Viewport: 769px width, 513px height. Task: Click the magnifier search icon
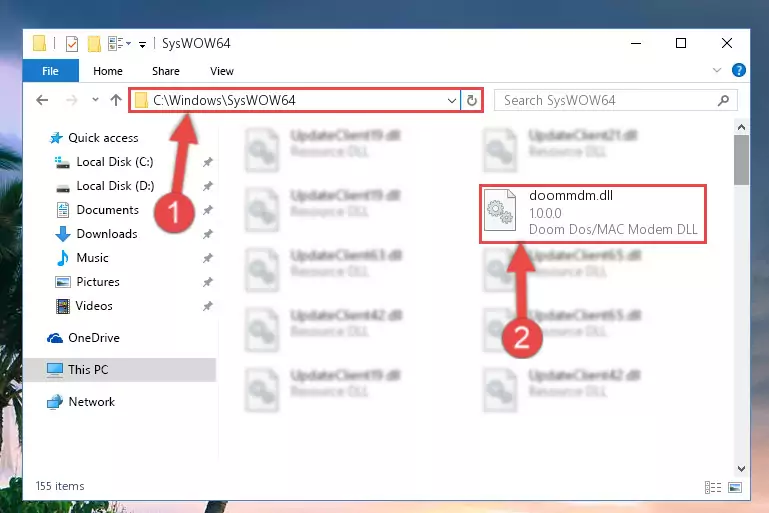coord(723,101)
